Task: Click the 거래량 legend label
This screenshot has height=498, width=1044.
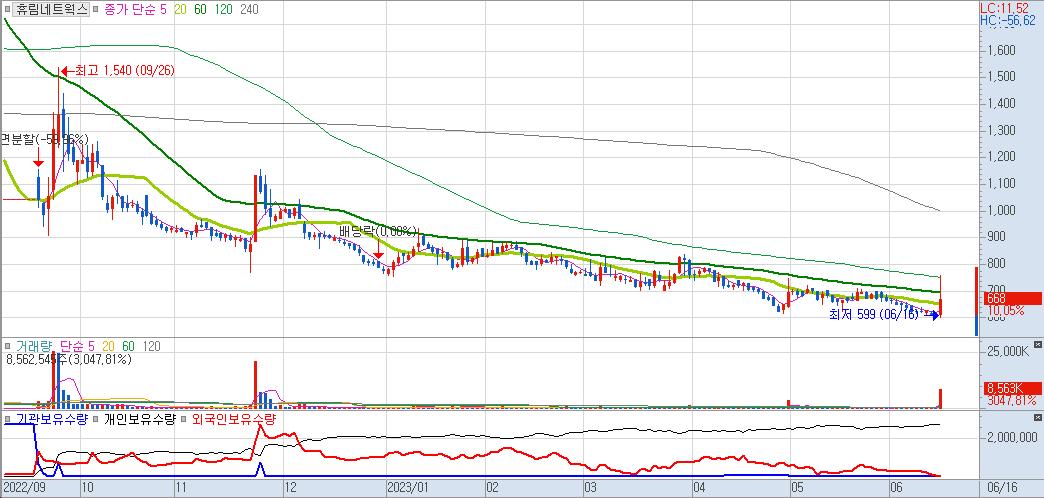Action: [33, 346]
